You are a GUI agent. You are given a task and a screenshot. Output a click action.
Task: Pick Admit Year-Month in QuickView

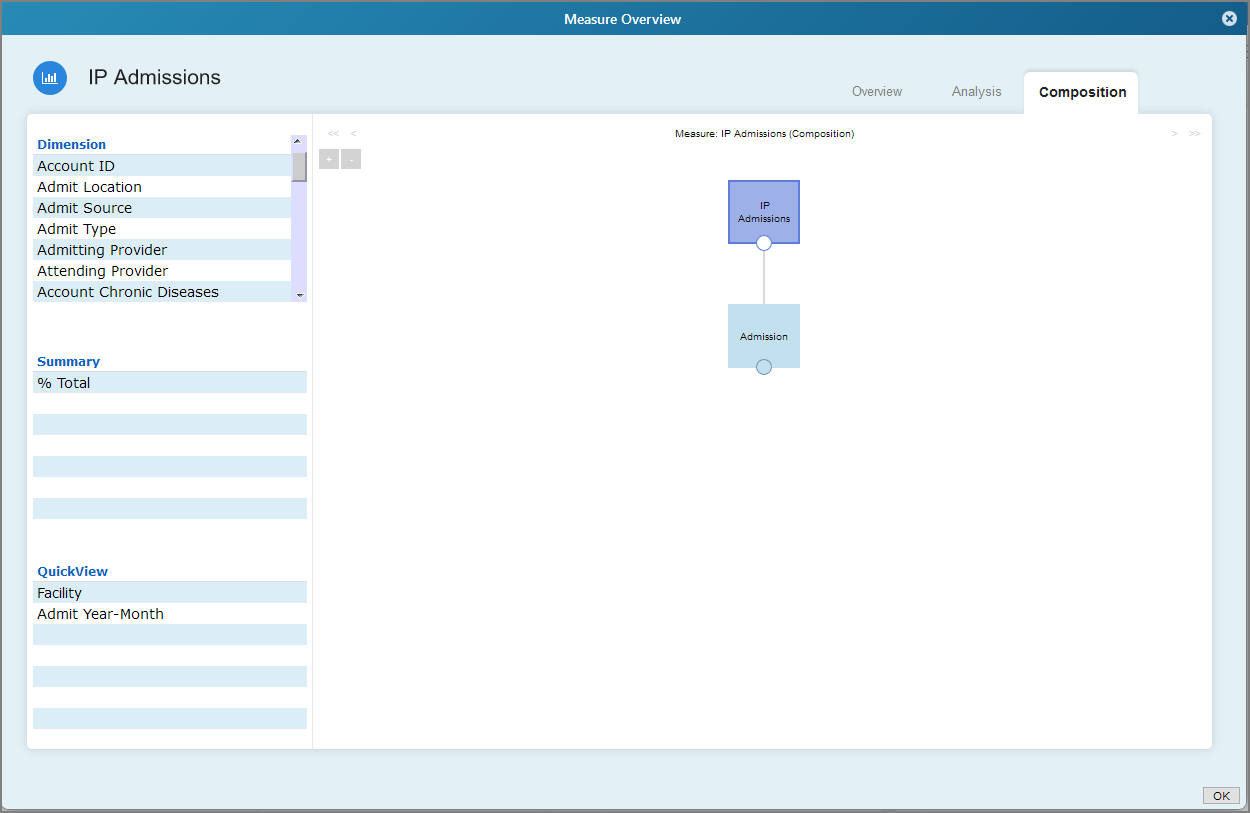100,614
